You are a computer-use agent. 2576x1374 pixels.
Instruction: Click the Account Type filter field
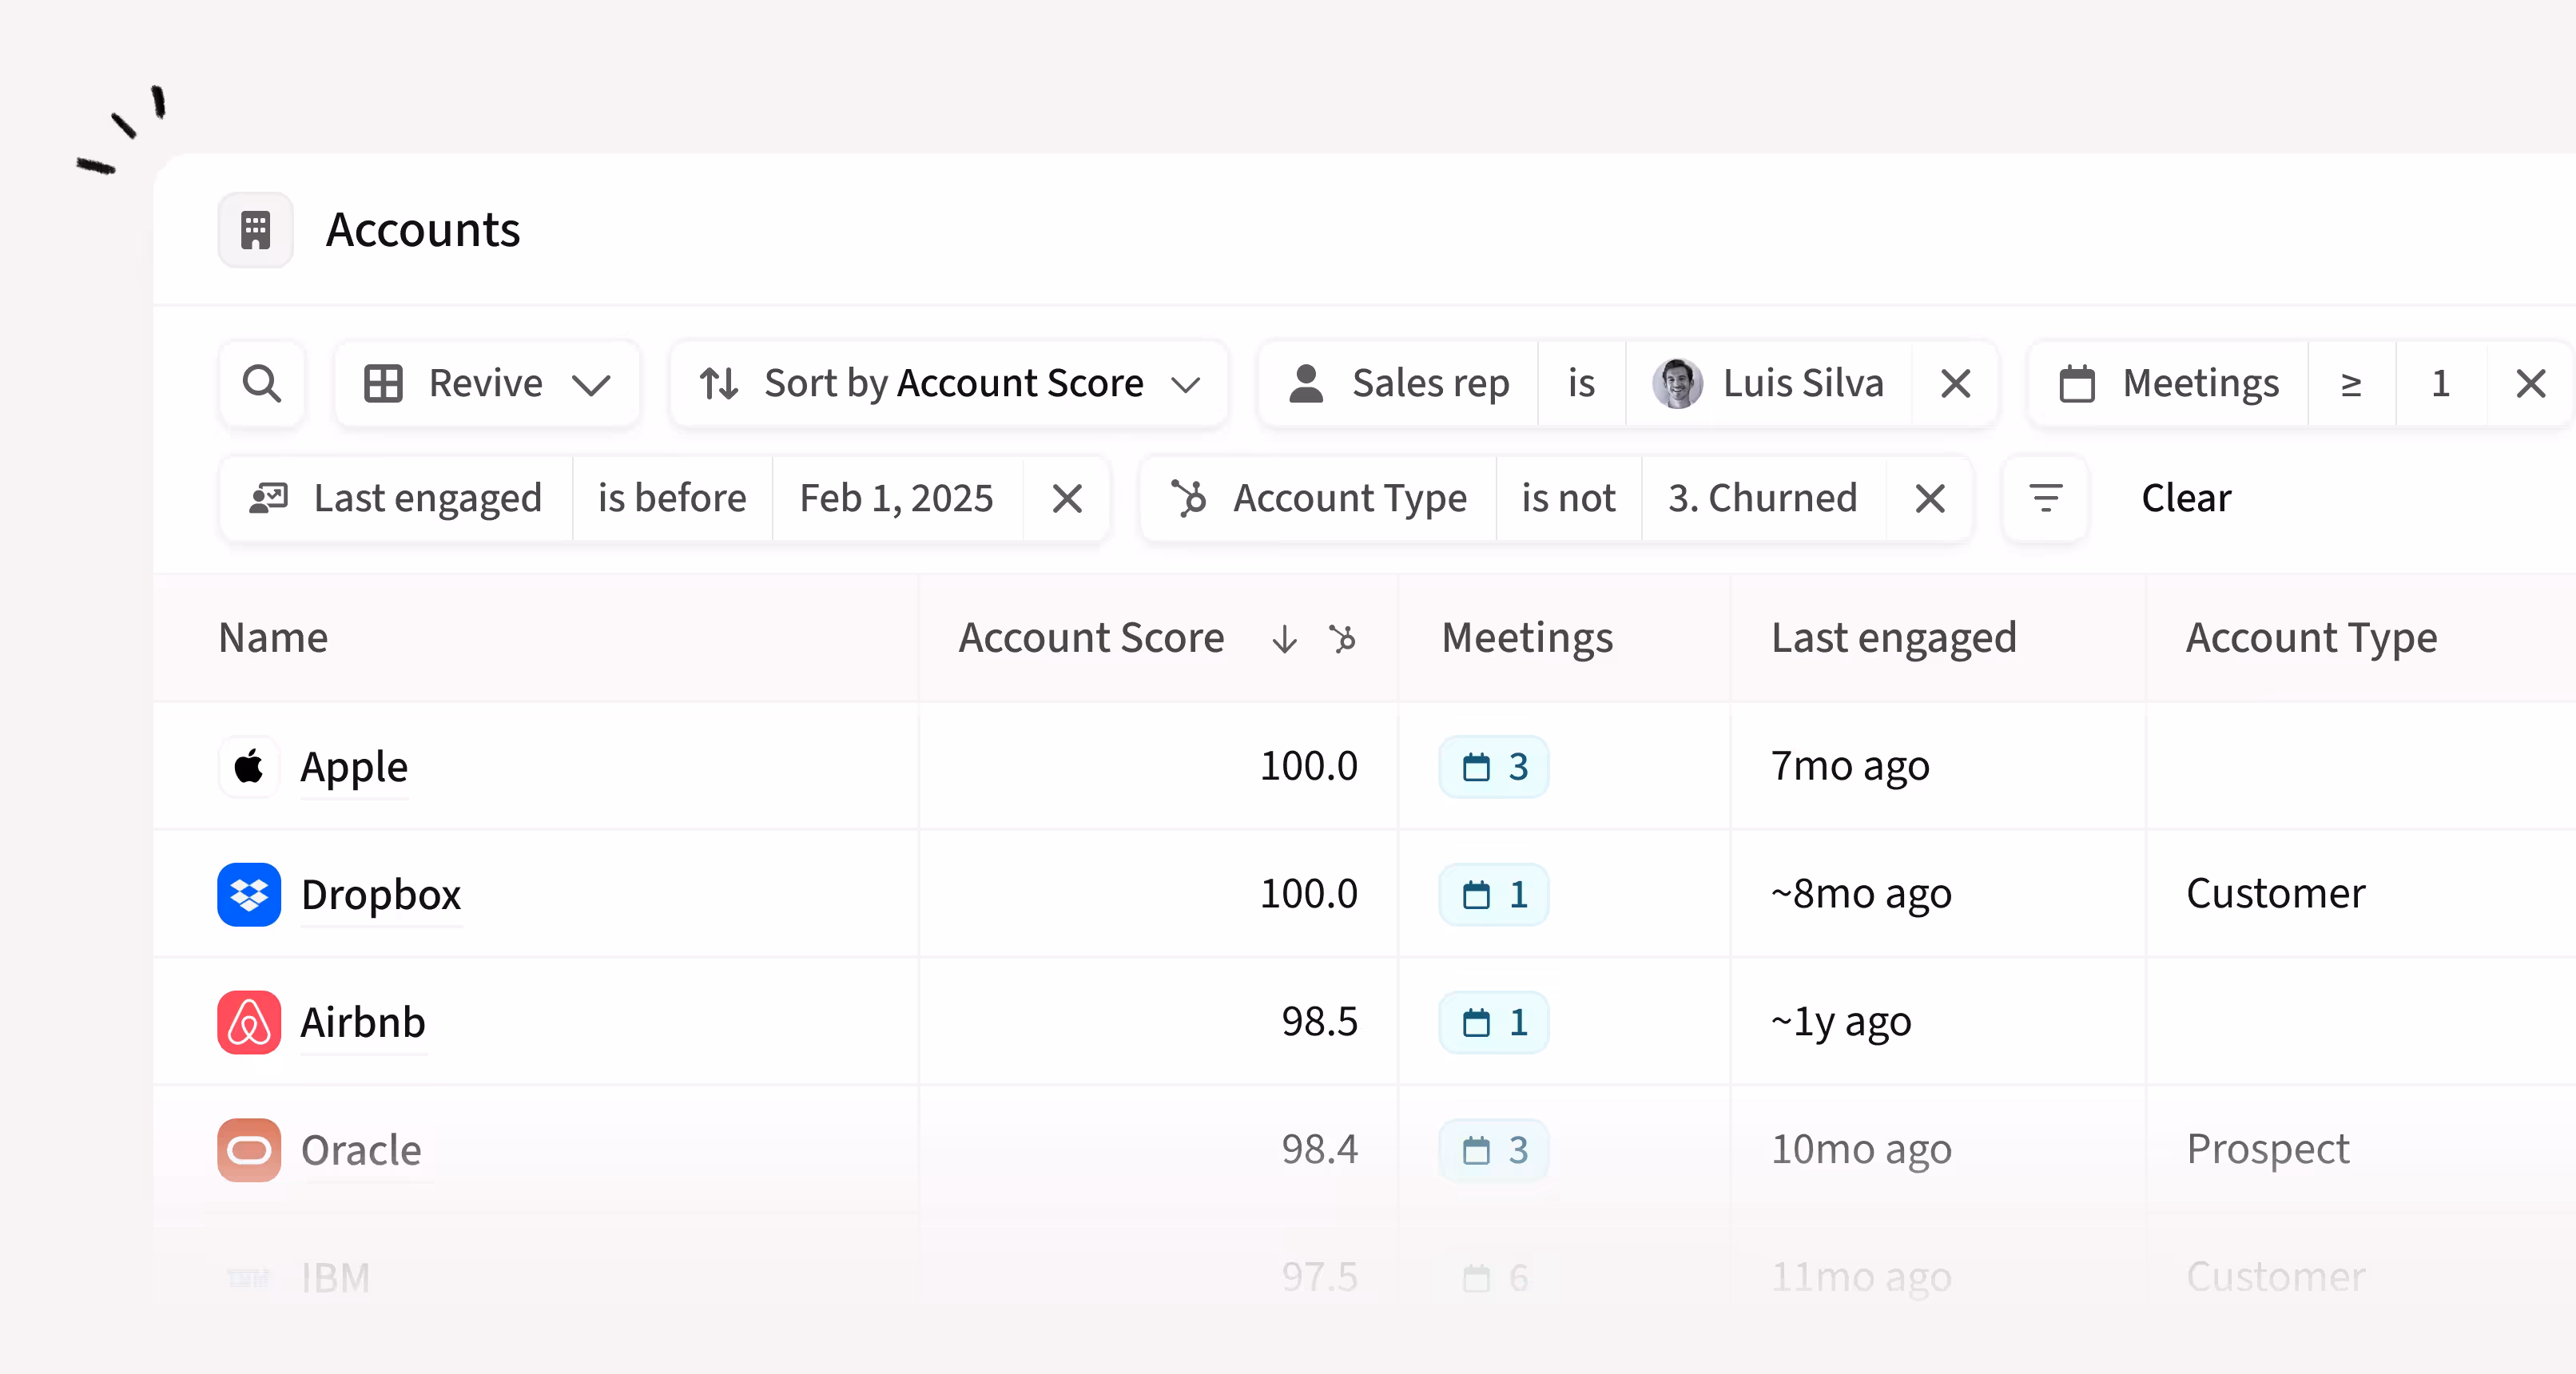(x=1319, y=498)
